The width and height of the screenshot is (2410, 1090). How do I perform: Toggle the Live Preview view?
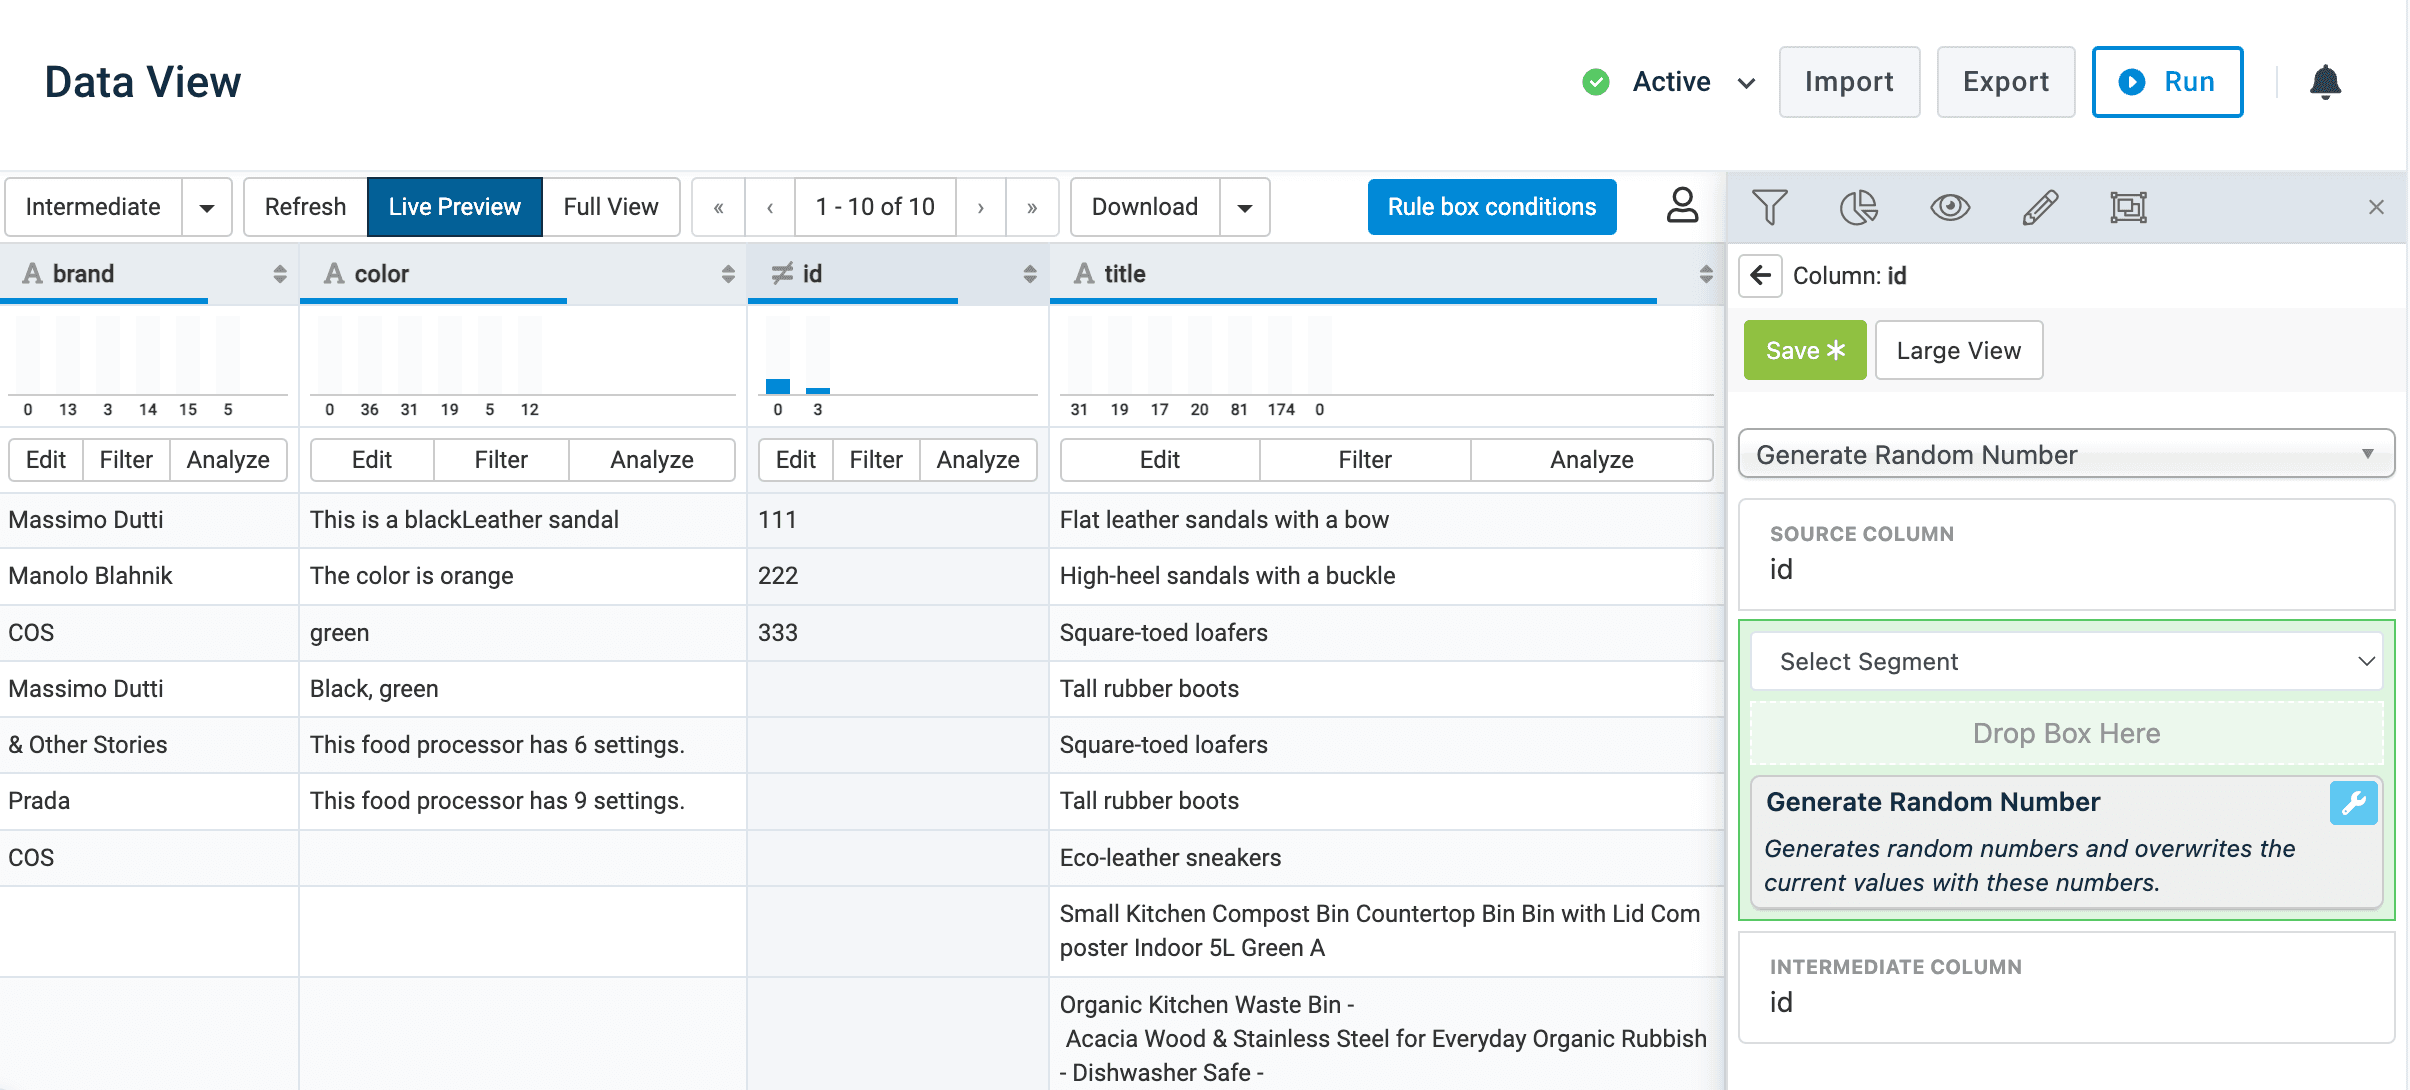coord(454,207)
